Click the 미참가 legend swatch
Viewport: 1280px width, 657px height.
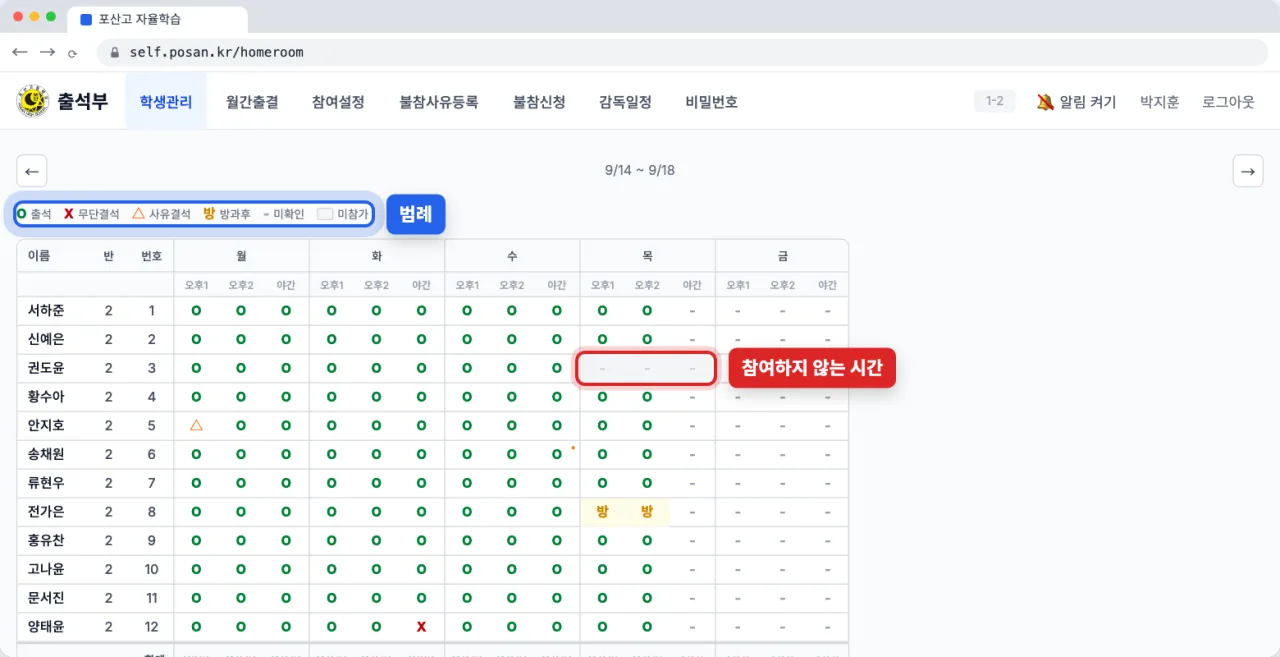325,214
